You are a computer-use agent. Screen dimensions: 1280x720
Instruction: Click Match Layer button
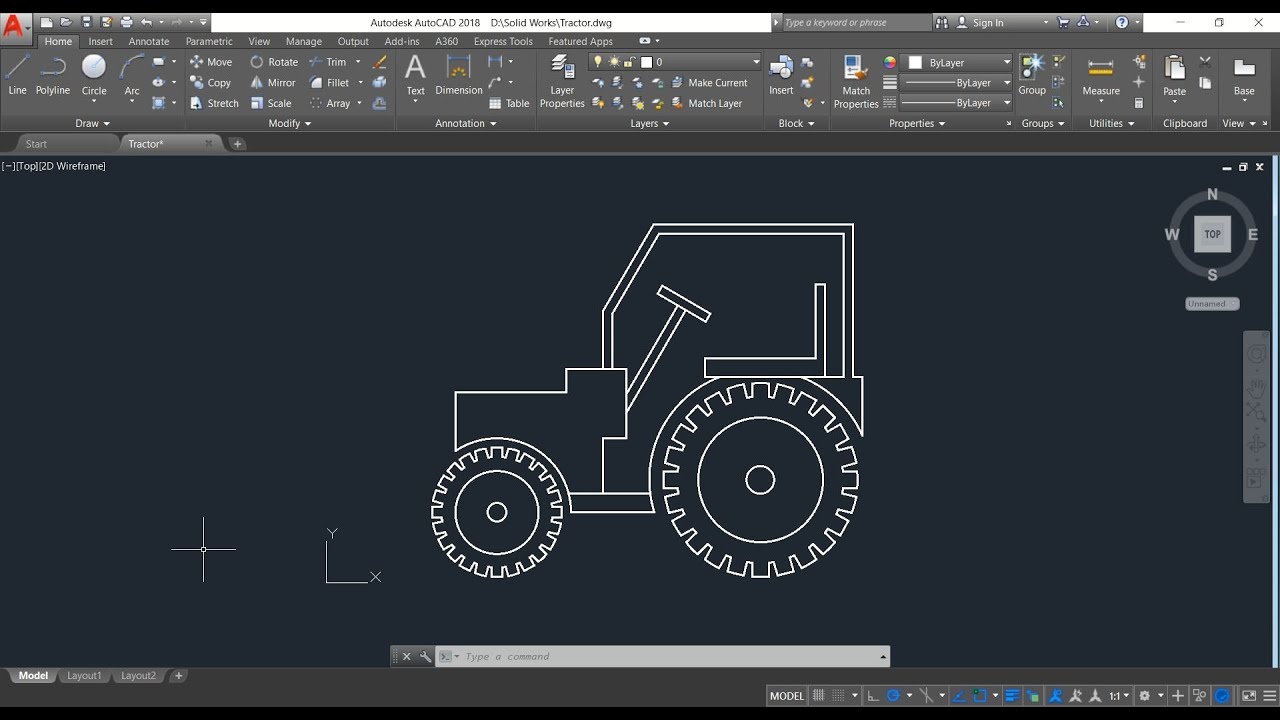tap(706, 103)
